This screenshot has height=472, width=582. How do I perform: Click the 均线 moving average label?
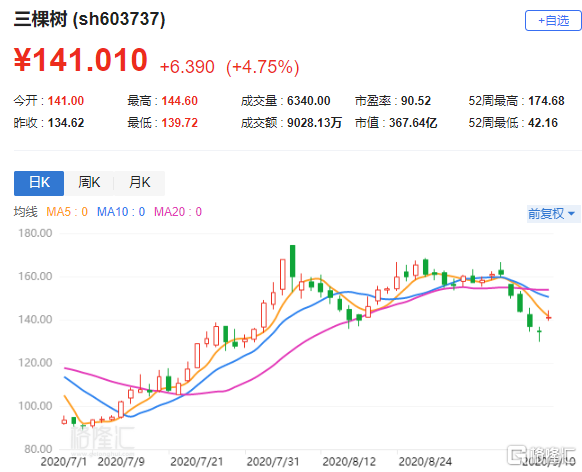point(26,212)
